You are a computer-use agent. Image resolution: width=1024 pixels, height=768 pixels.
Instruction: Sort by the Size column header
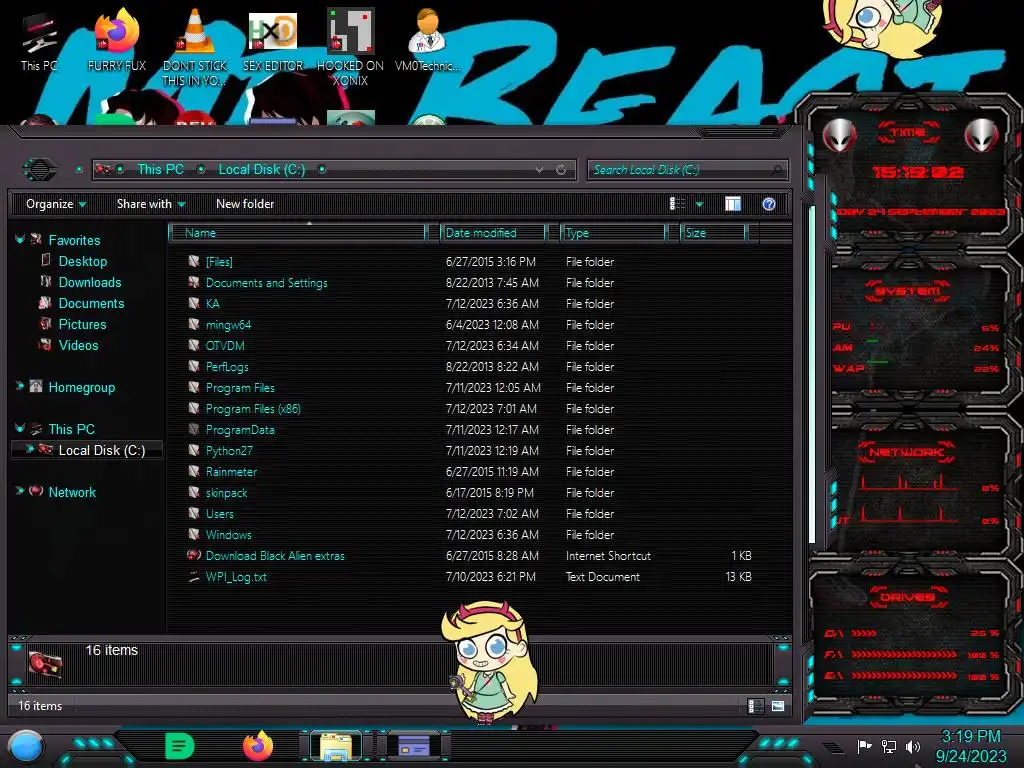coord(712,233)
